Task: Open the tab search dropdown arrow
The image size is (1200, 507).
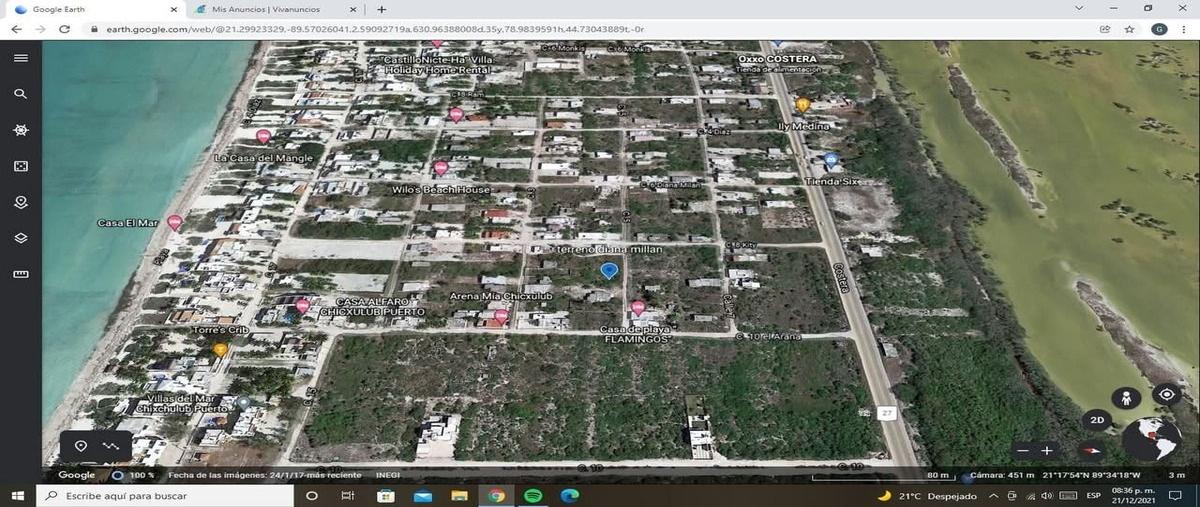Action: (1078, 8)
